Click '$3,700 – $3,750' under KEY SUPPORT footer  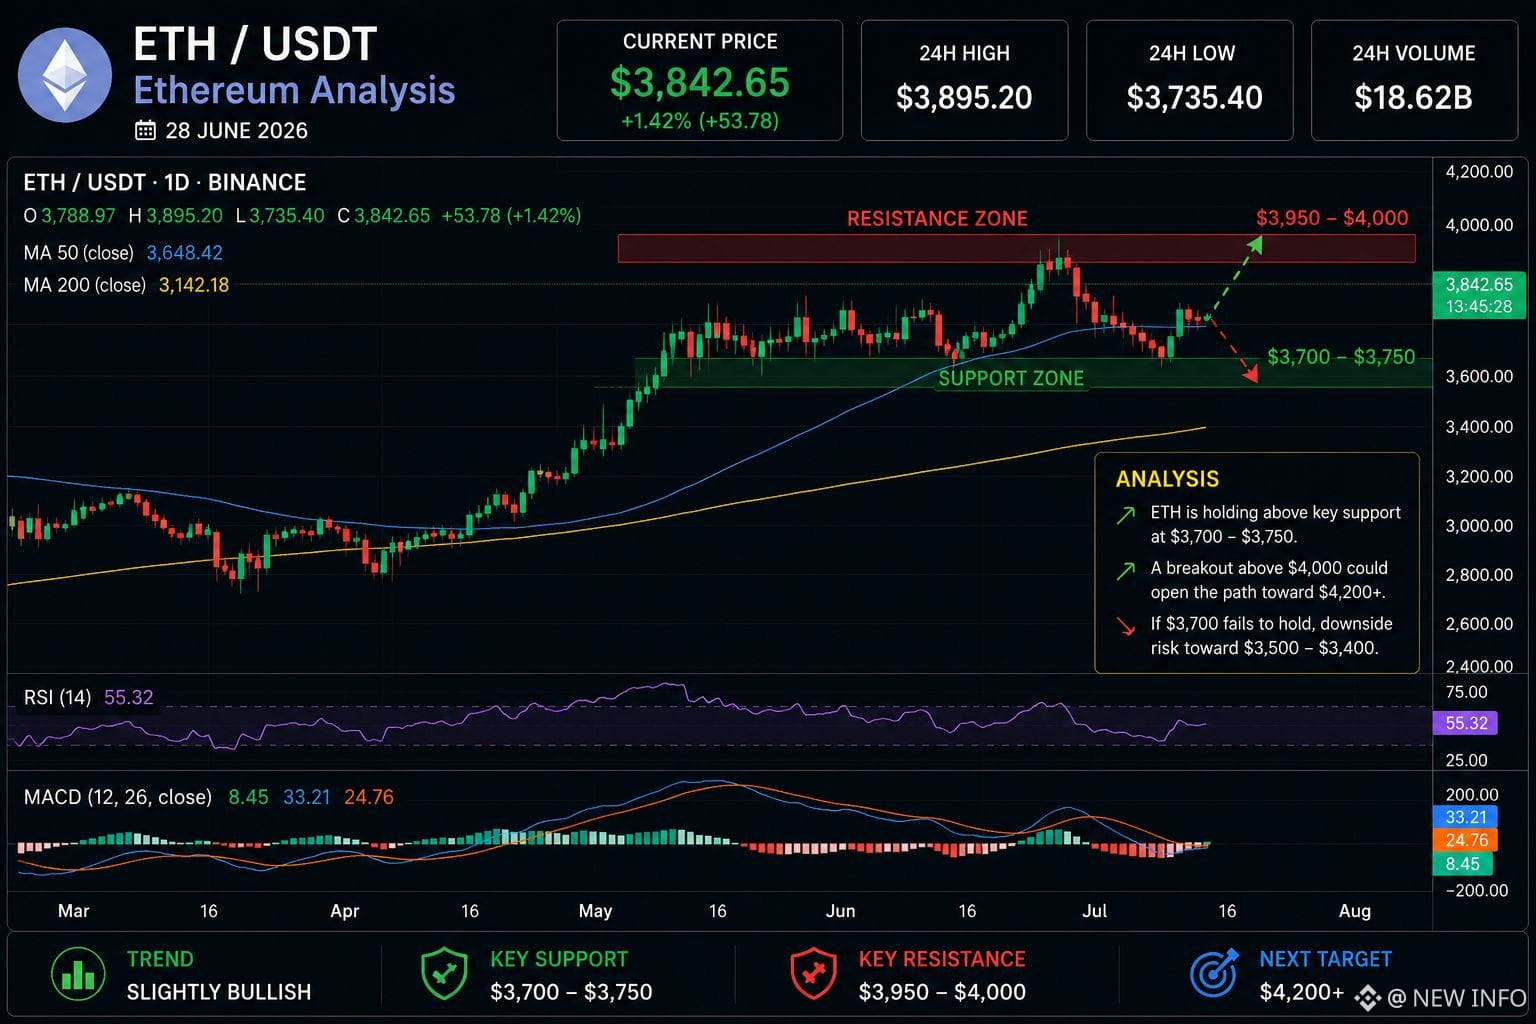point(571,992)
